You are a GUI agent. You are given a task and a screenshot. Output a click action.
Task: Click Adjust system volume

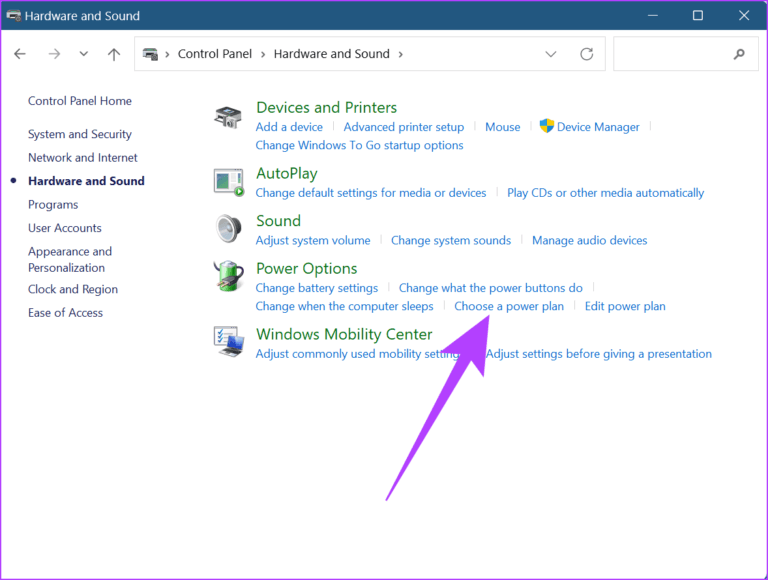[313, 241]
